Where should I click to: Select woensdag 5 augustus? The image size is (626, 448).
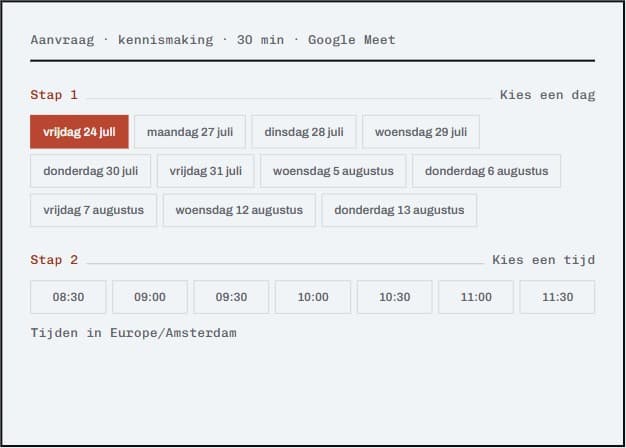333,171
